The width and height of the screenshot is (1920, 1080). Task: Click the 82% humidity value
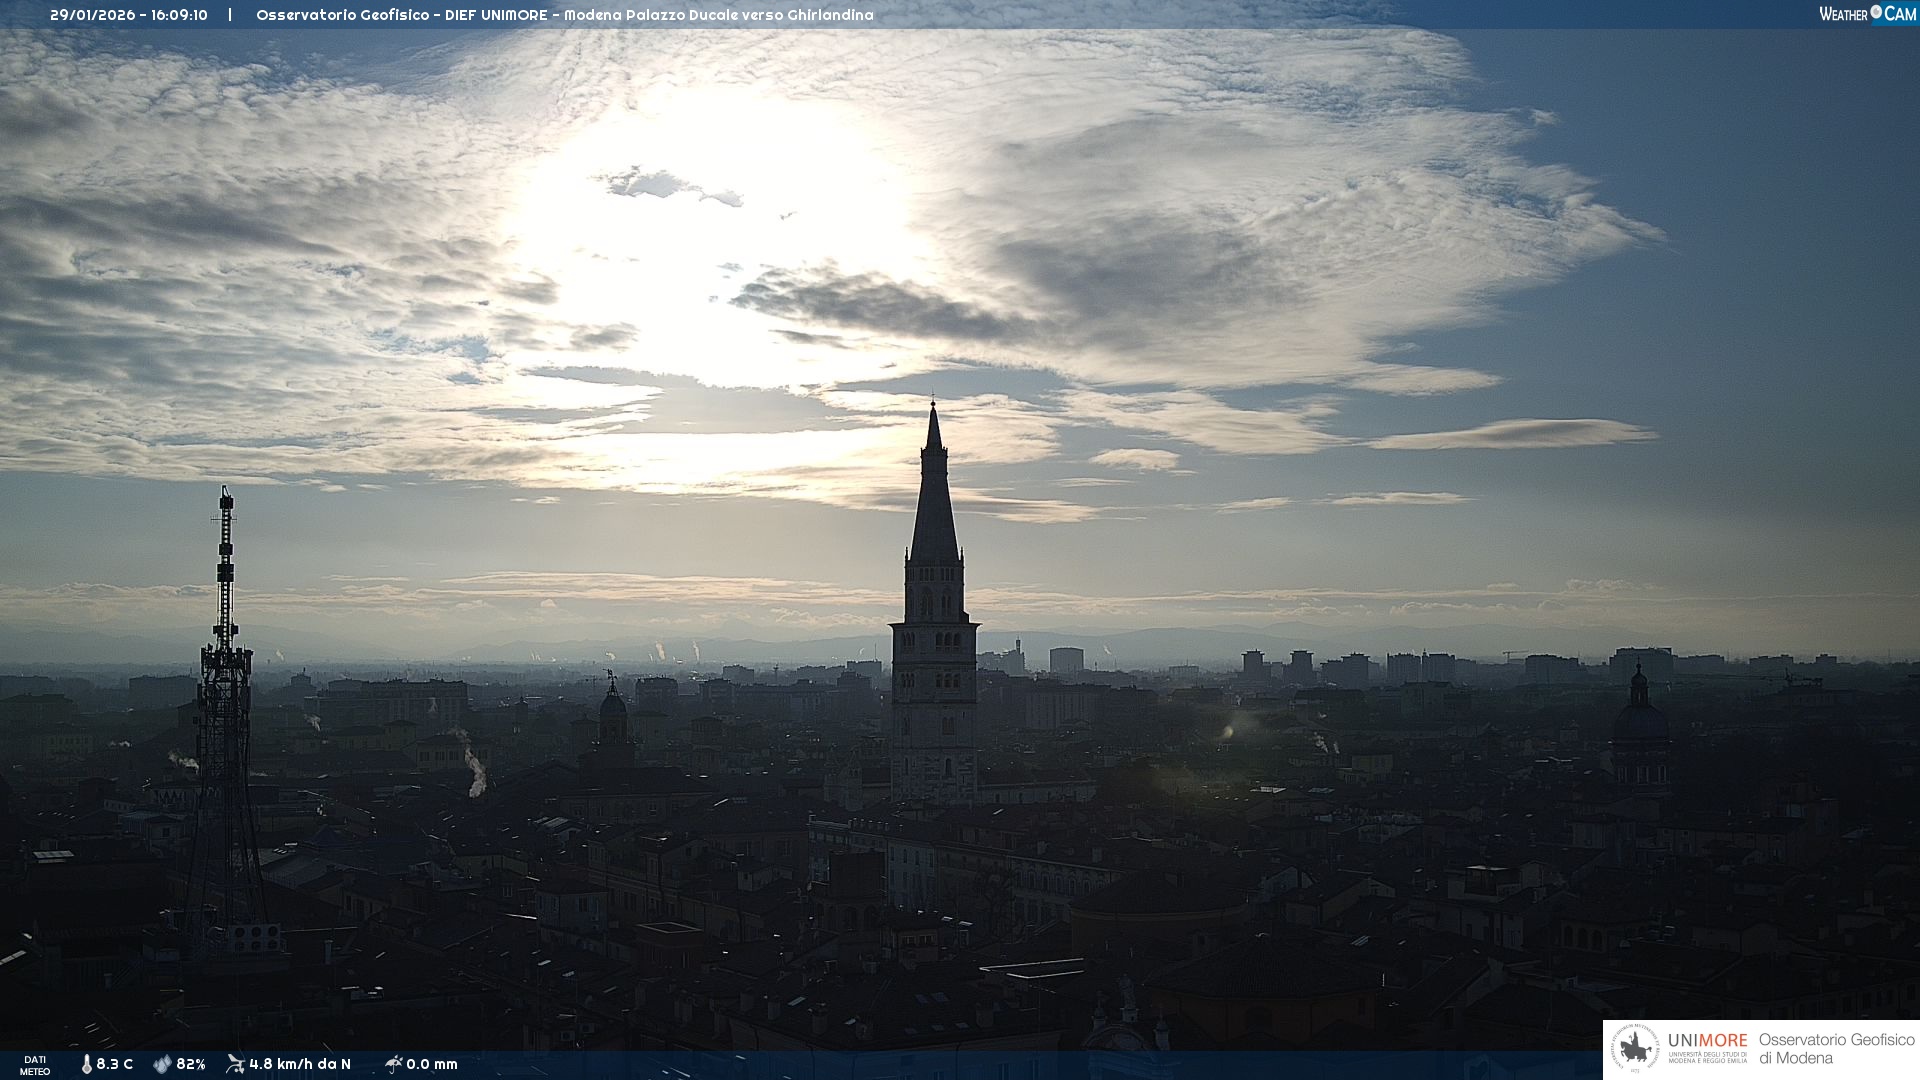coord(190,1064)
